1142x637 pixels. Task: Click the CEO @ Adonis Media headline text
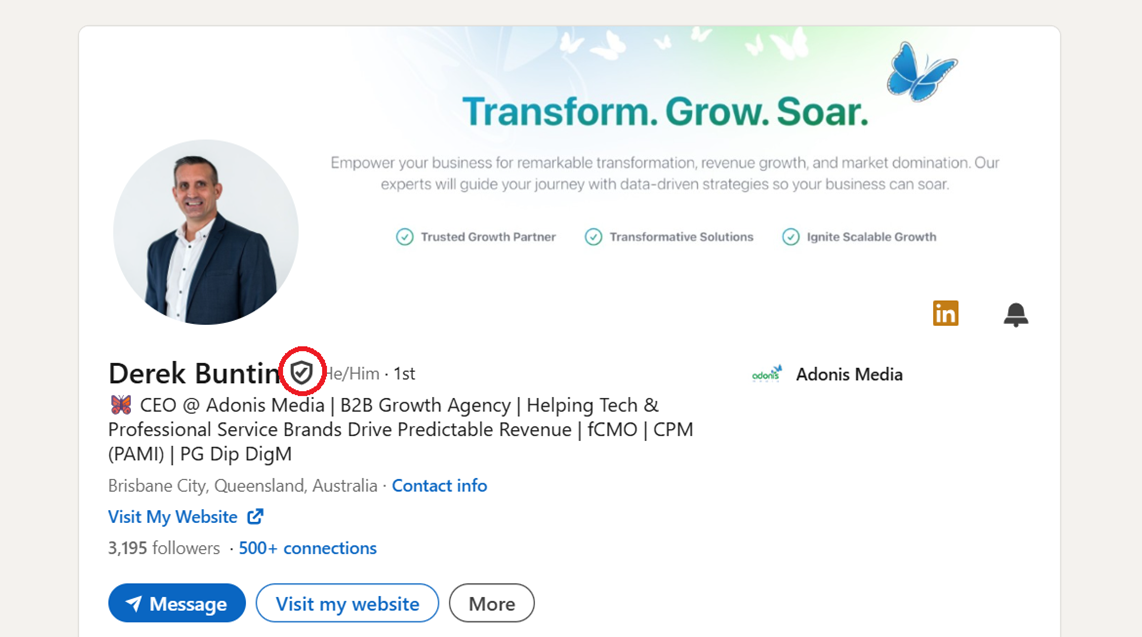pos(401,430)
